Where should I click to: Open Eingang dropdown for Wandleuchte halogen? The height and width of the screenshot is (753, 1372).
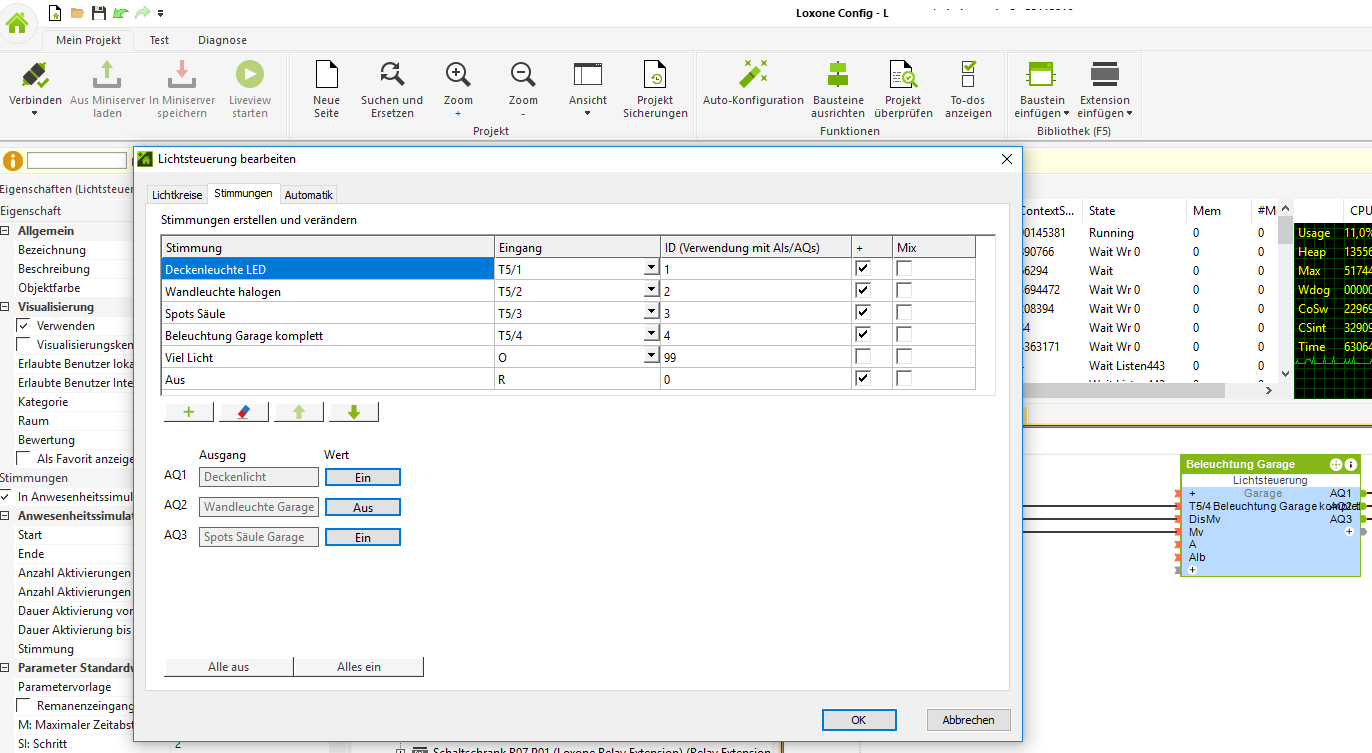(651, 291)
